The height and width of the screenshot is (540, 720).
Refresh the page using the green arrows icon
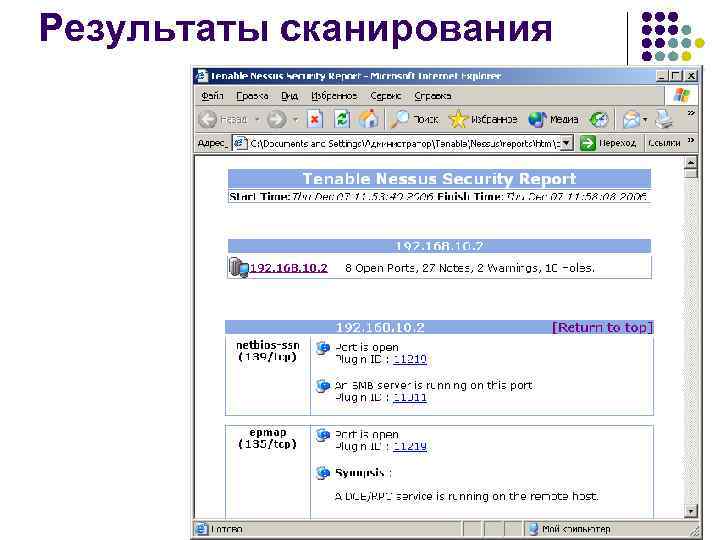(x=341, y=119)
